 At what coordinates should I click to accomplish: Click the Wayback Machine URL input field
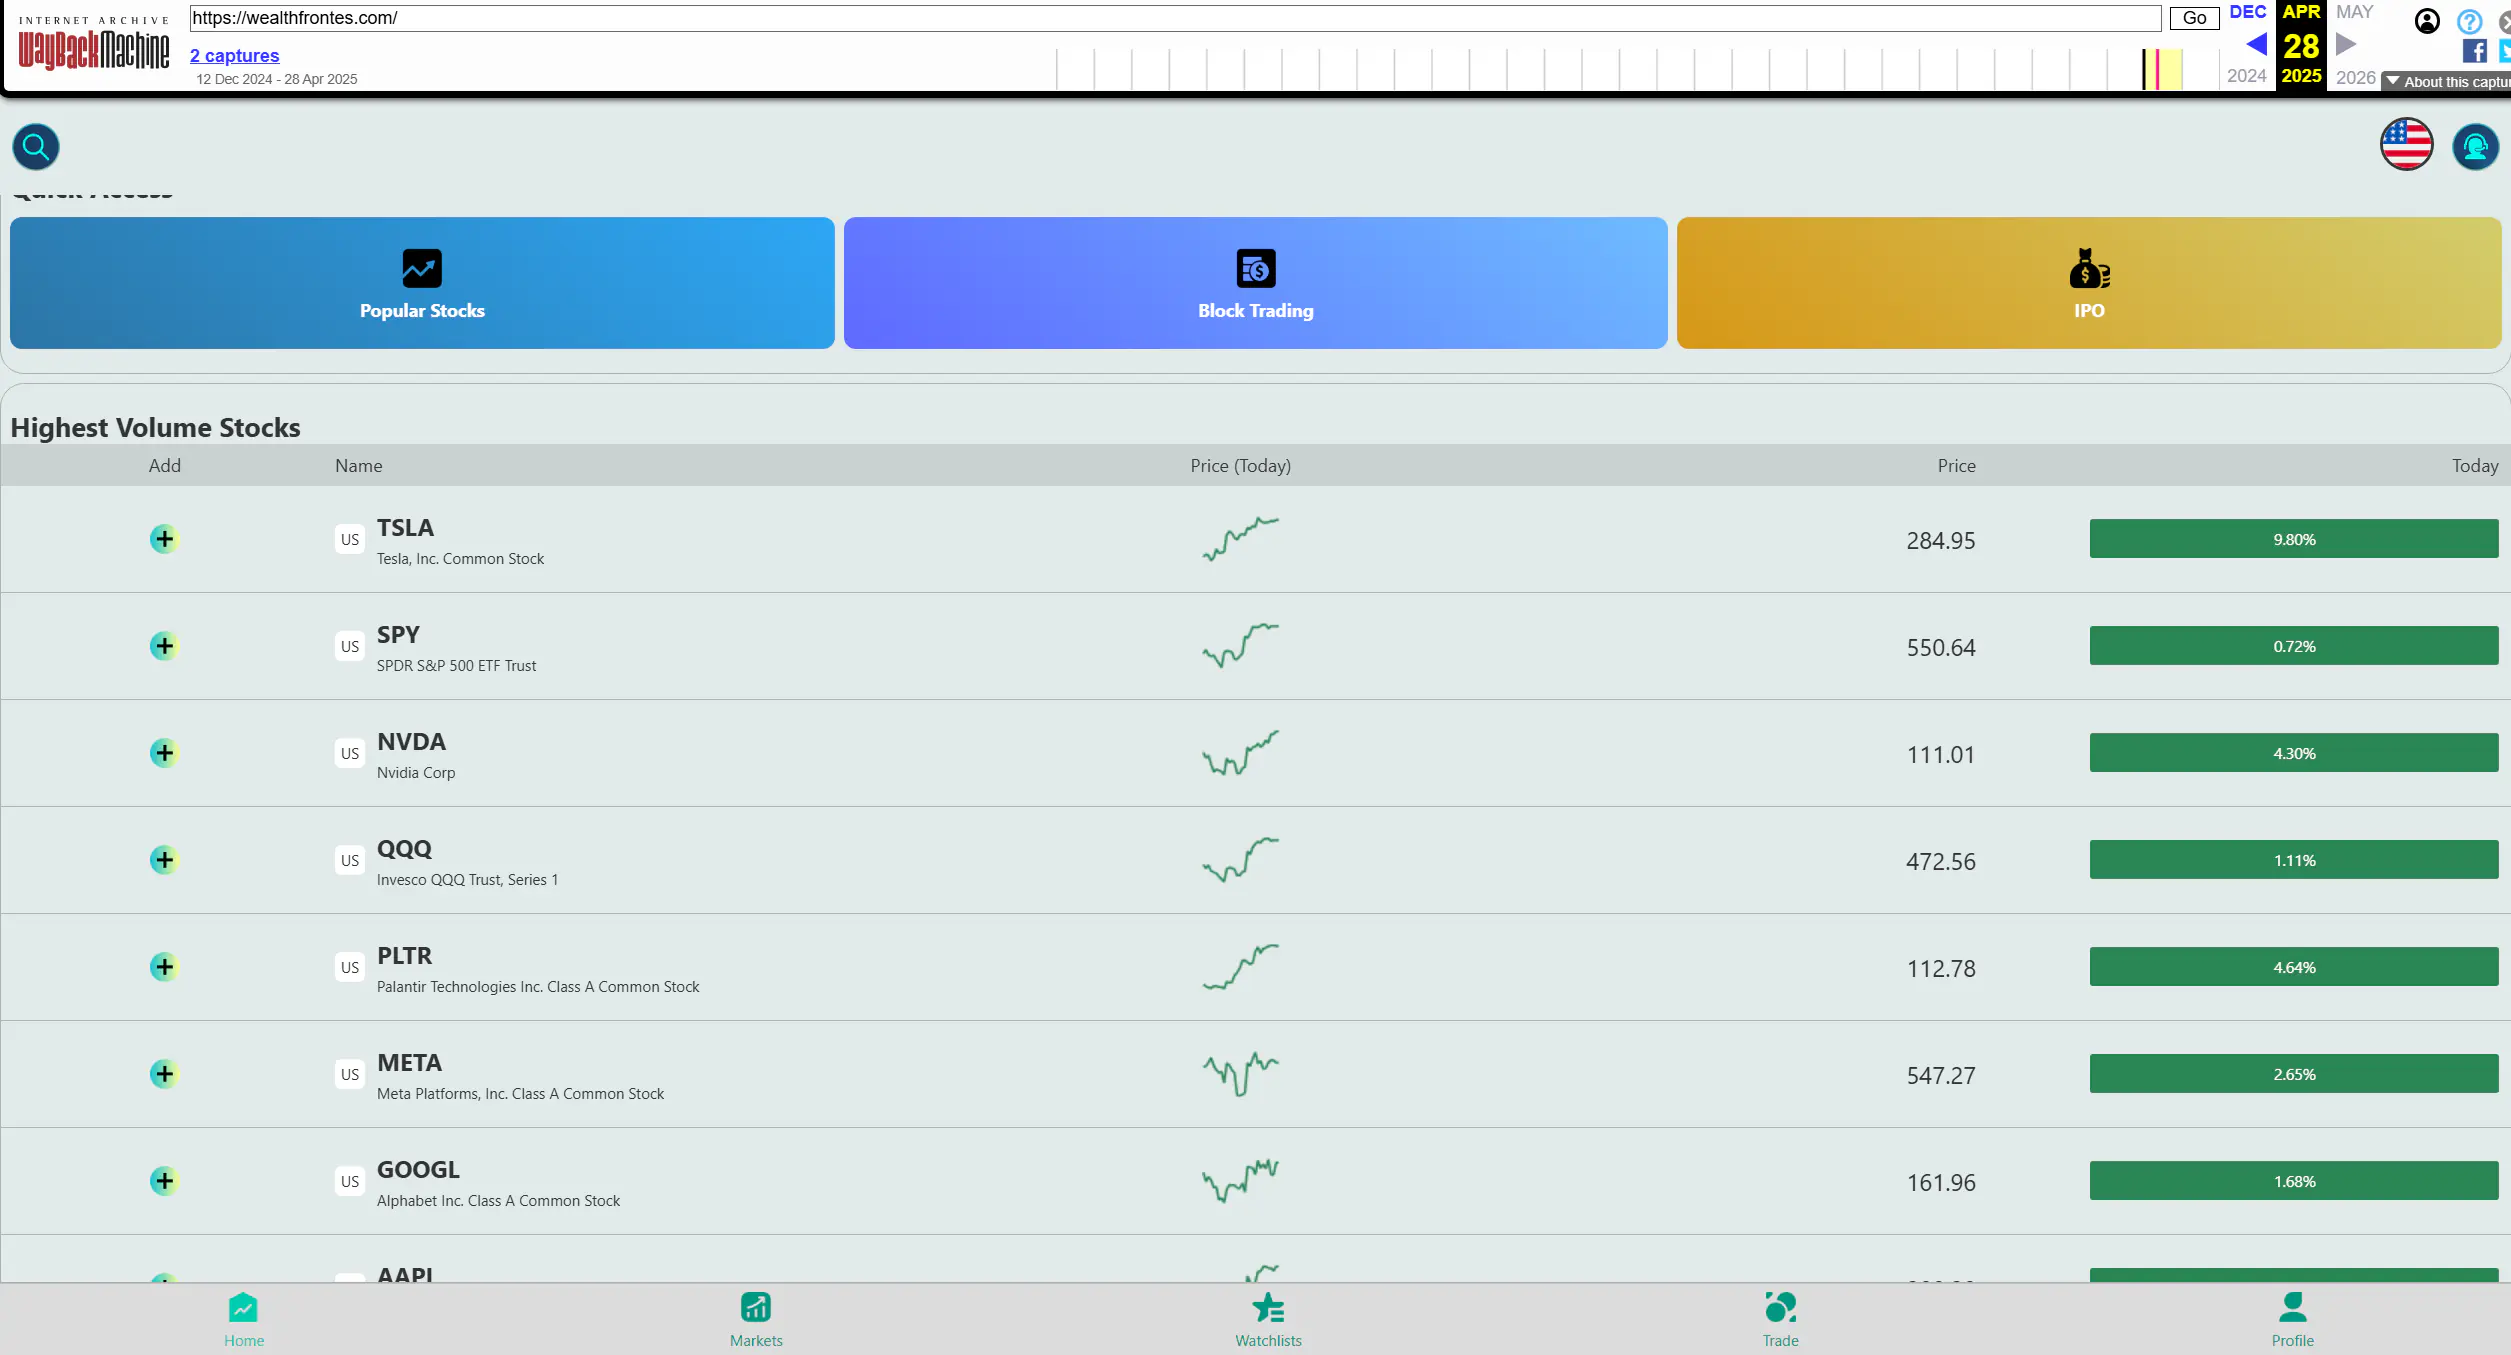click(x=1175, y=18)
